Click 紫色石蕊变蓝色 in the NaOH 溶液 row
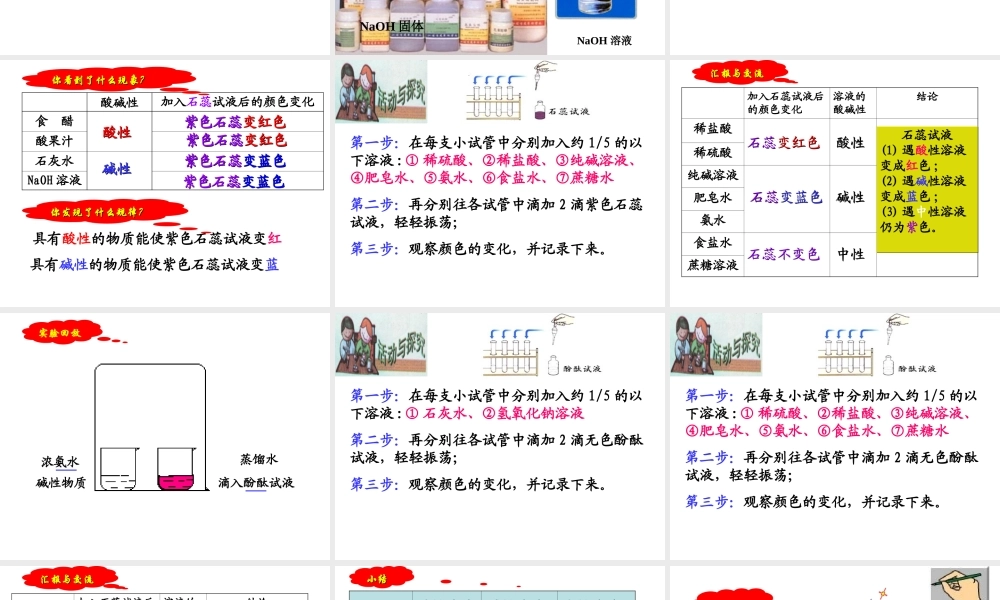 [x=235, y=182]
